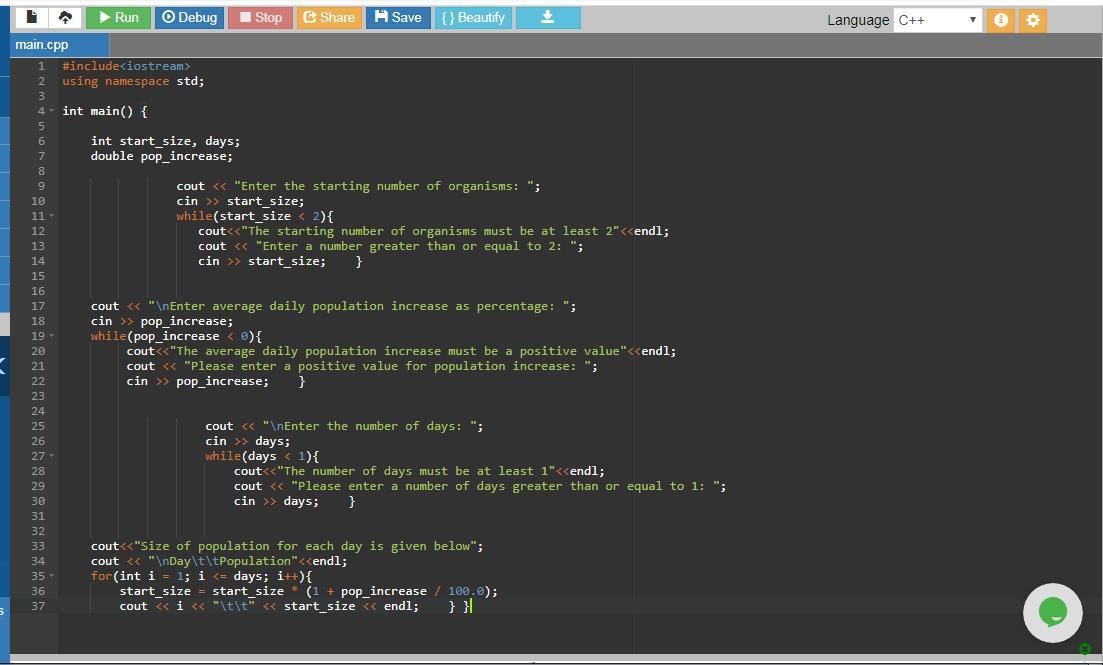Switch to the main.cpp tab
The width and height of the screenshot is (1103, 665).
42,45
